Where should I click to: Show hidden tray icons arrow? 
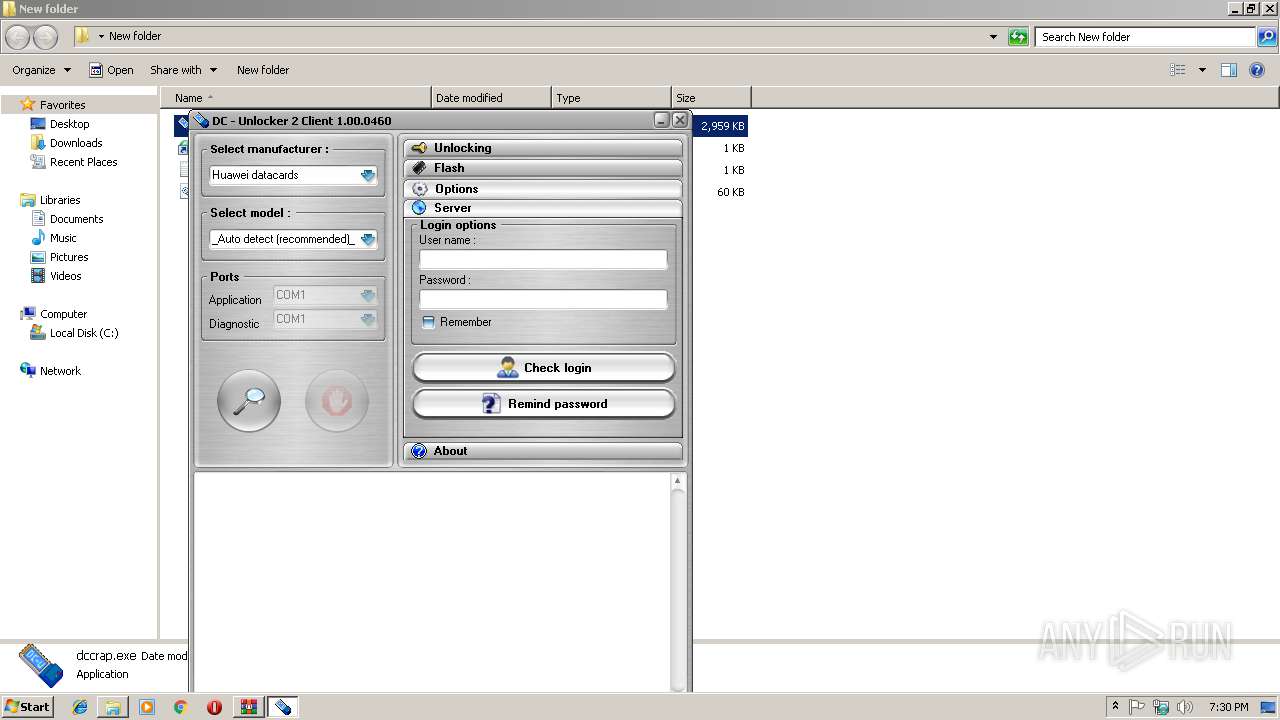1115,707
